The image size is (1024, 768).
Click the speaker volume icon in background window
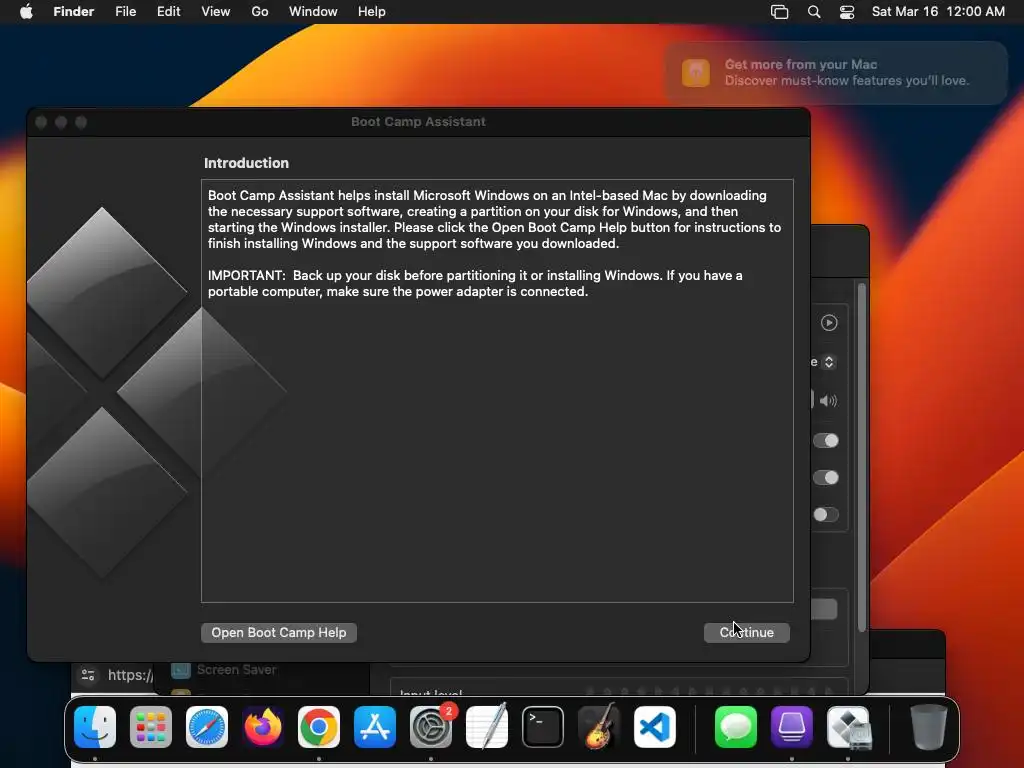click(828, 400)
